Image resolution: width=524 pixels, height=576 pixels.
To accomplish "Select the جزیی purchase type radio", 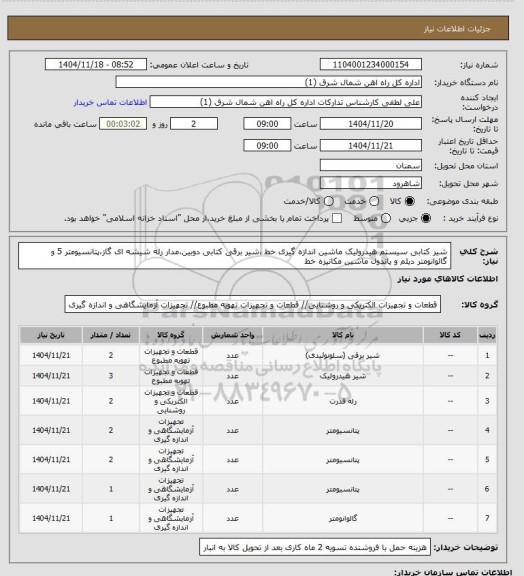I will coord(426,218).
